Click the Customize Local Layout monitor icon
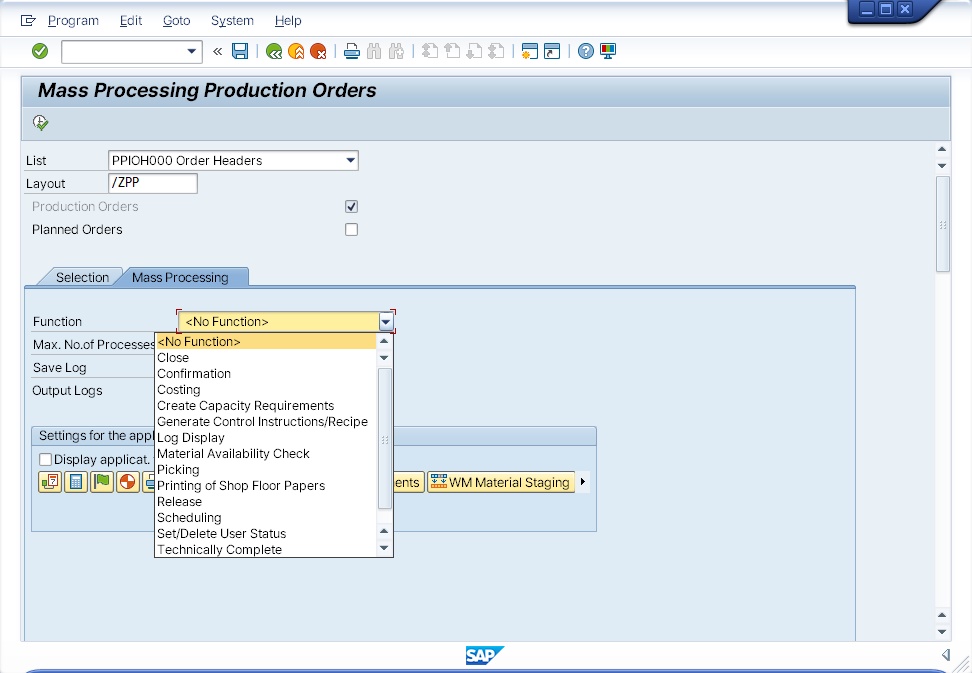The image size is (972, 673). 608,51
